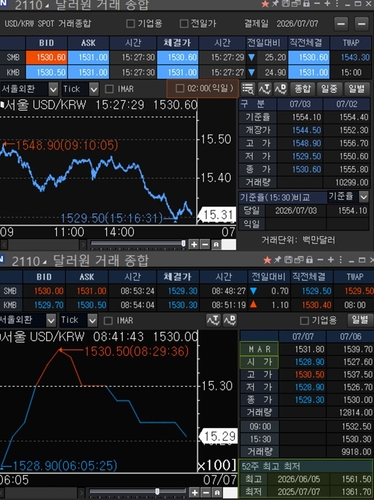This screenshot has width=374, height=500.
Task: Check the 02:00(익일) checkbox
Action: tap(180, 88)
